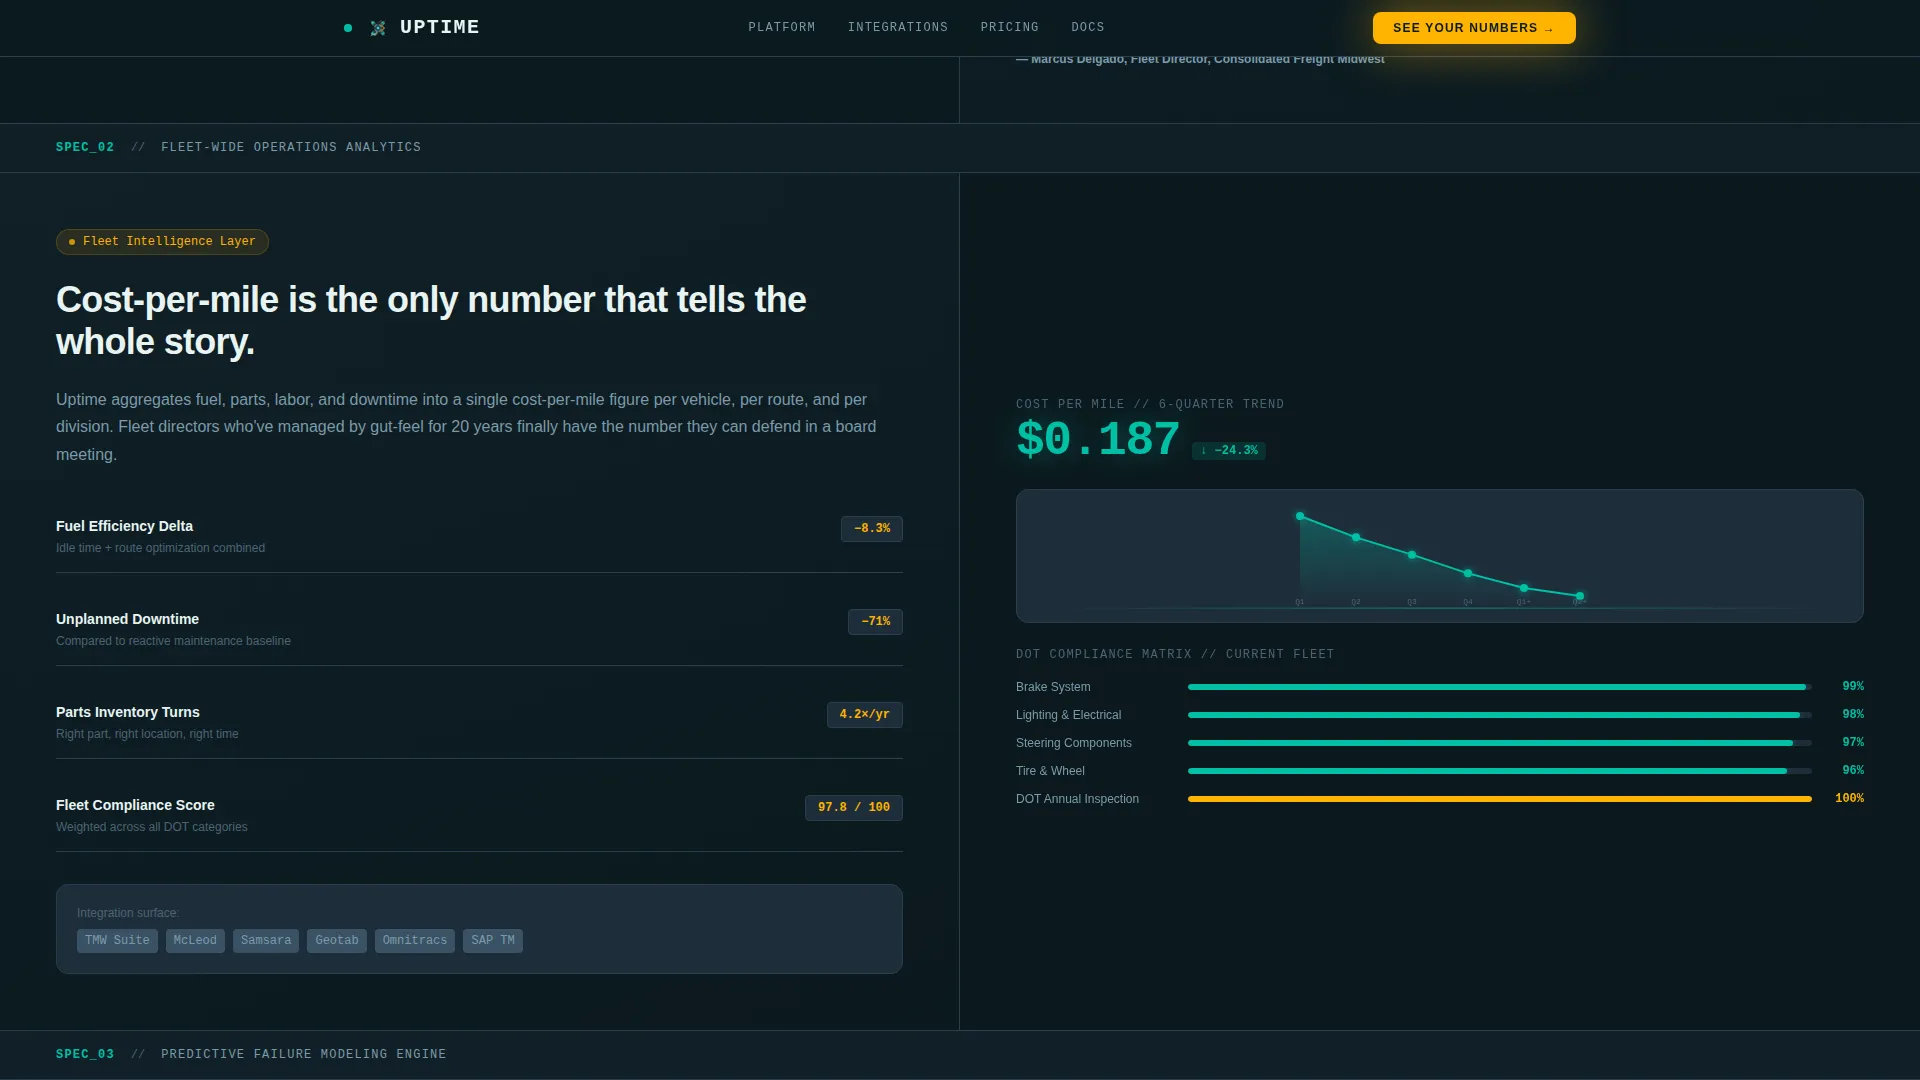This screenshot has height=1080, width=1920.
Task: Click the last data point on trend chart
Action: pos(1580,596)
